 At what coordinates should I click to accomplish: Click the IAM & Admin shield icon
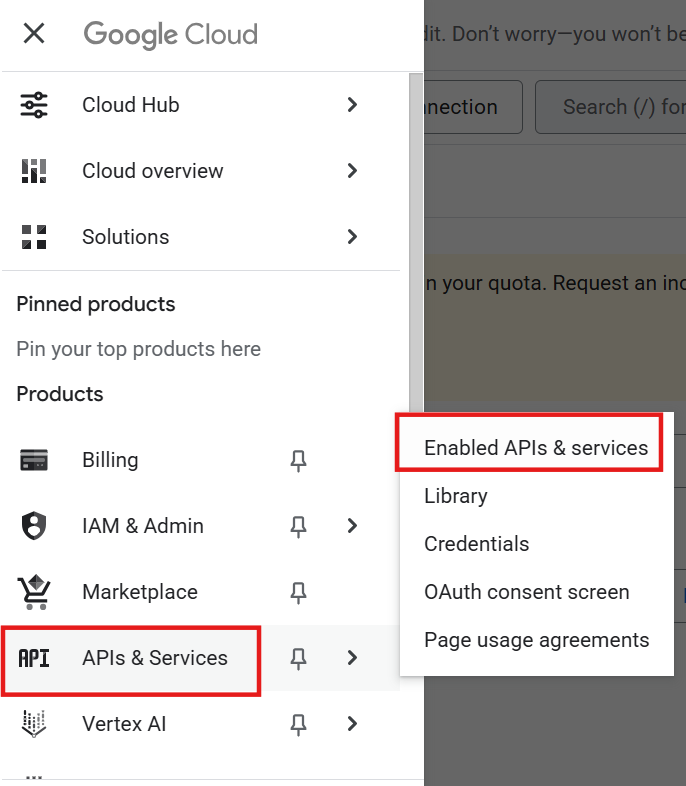(x=34, y=526)
